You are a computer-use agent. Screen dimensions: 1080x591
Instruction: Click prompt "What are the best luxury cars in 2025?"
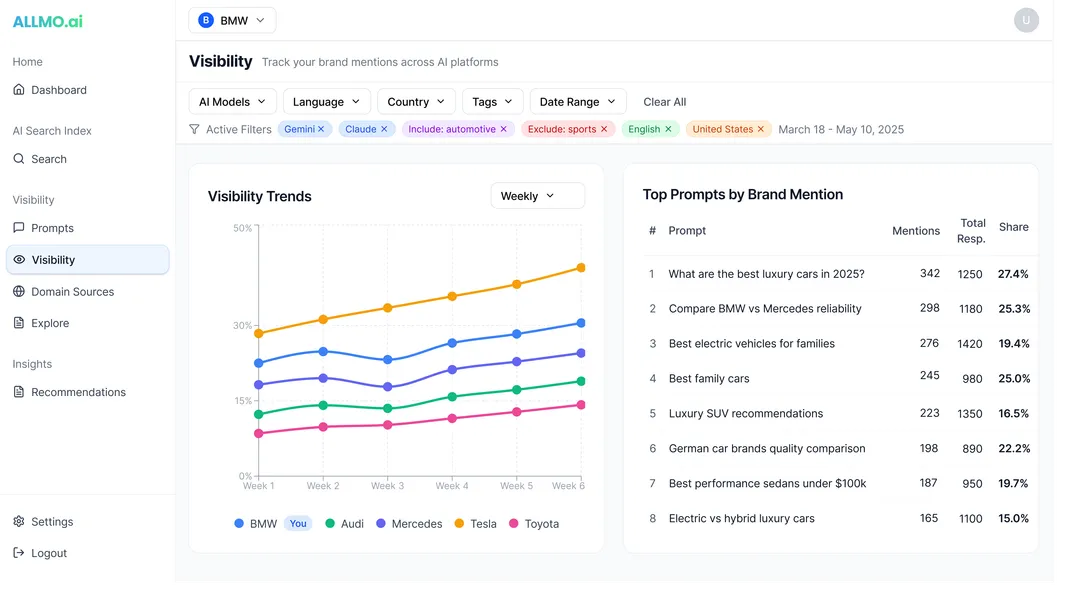pos(766,274)
